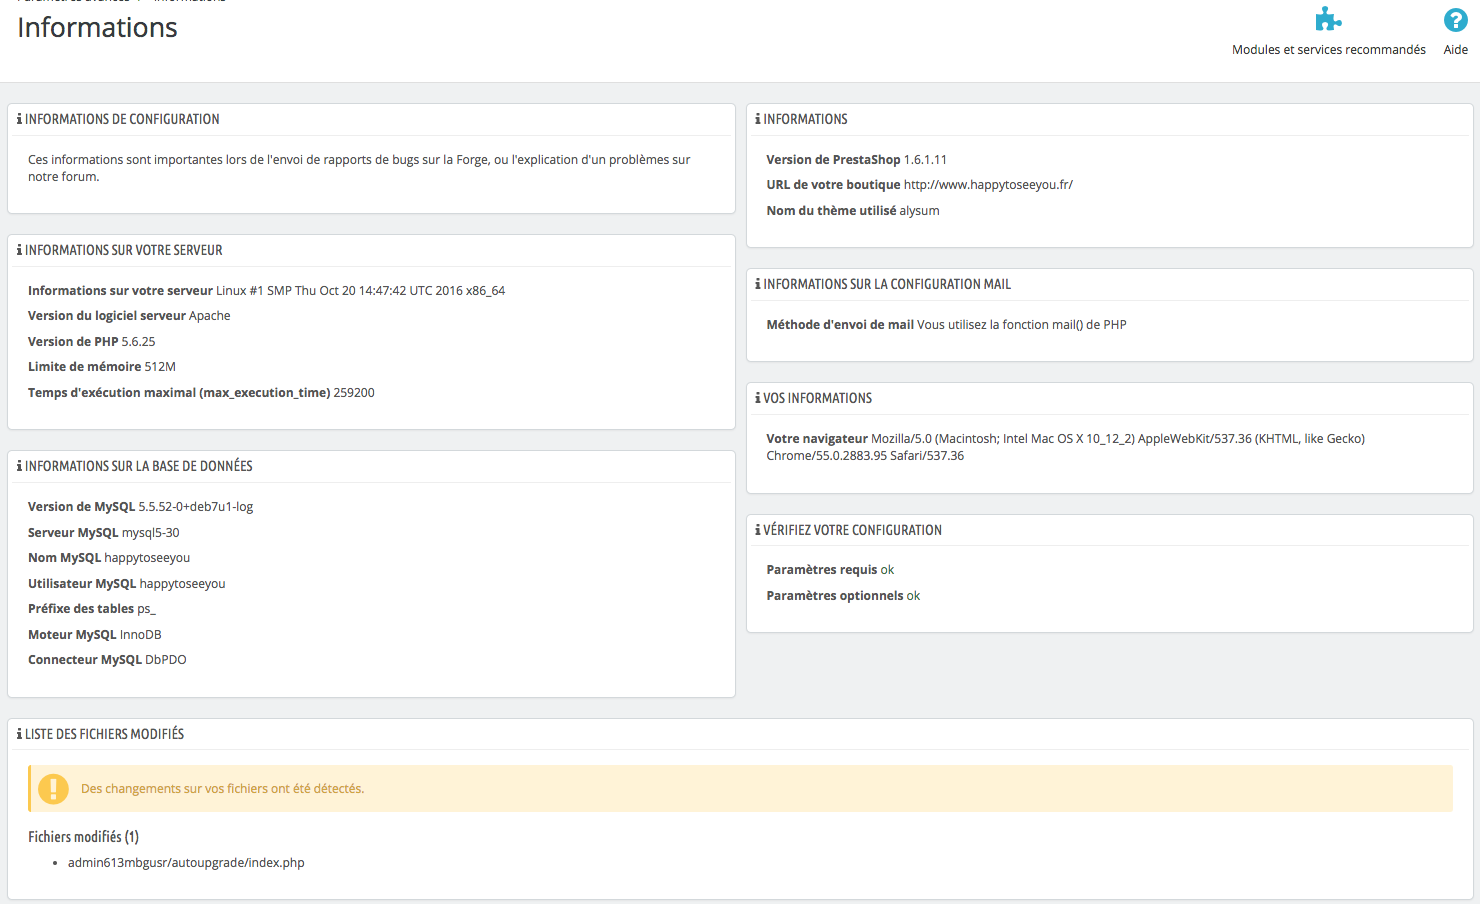1480x904 pixels.
Task: Click the Informations sur votre serveur heading
Action: point(124,250)
